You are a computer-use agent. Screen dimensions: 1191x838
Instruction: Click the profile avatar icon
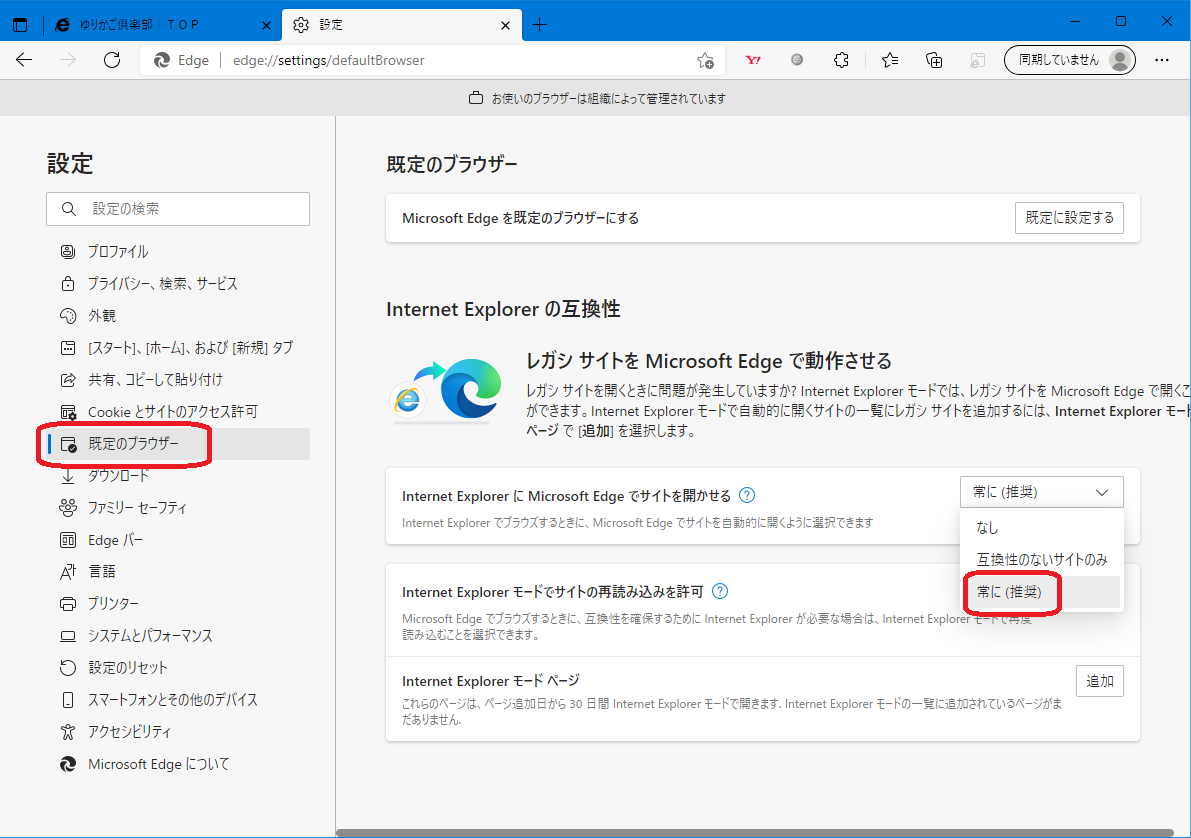[1120, 60]
